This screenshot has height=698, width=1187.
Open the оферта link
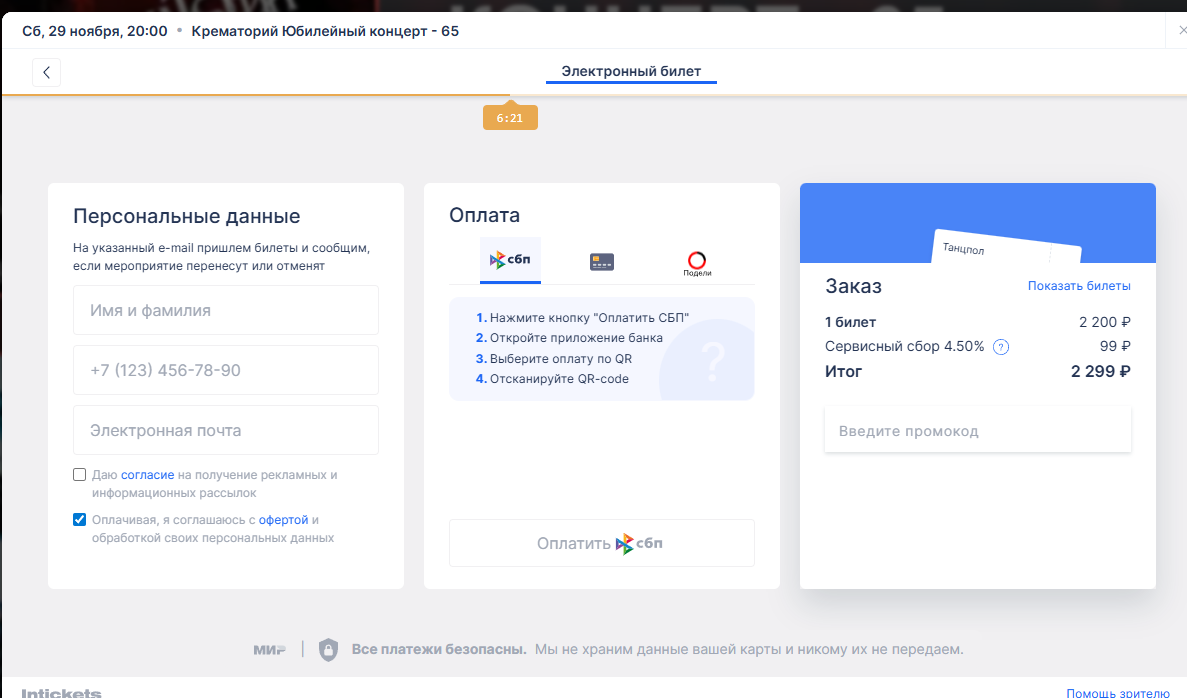pyautogui.click(x=283, y=520)
